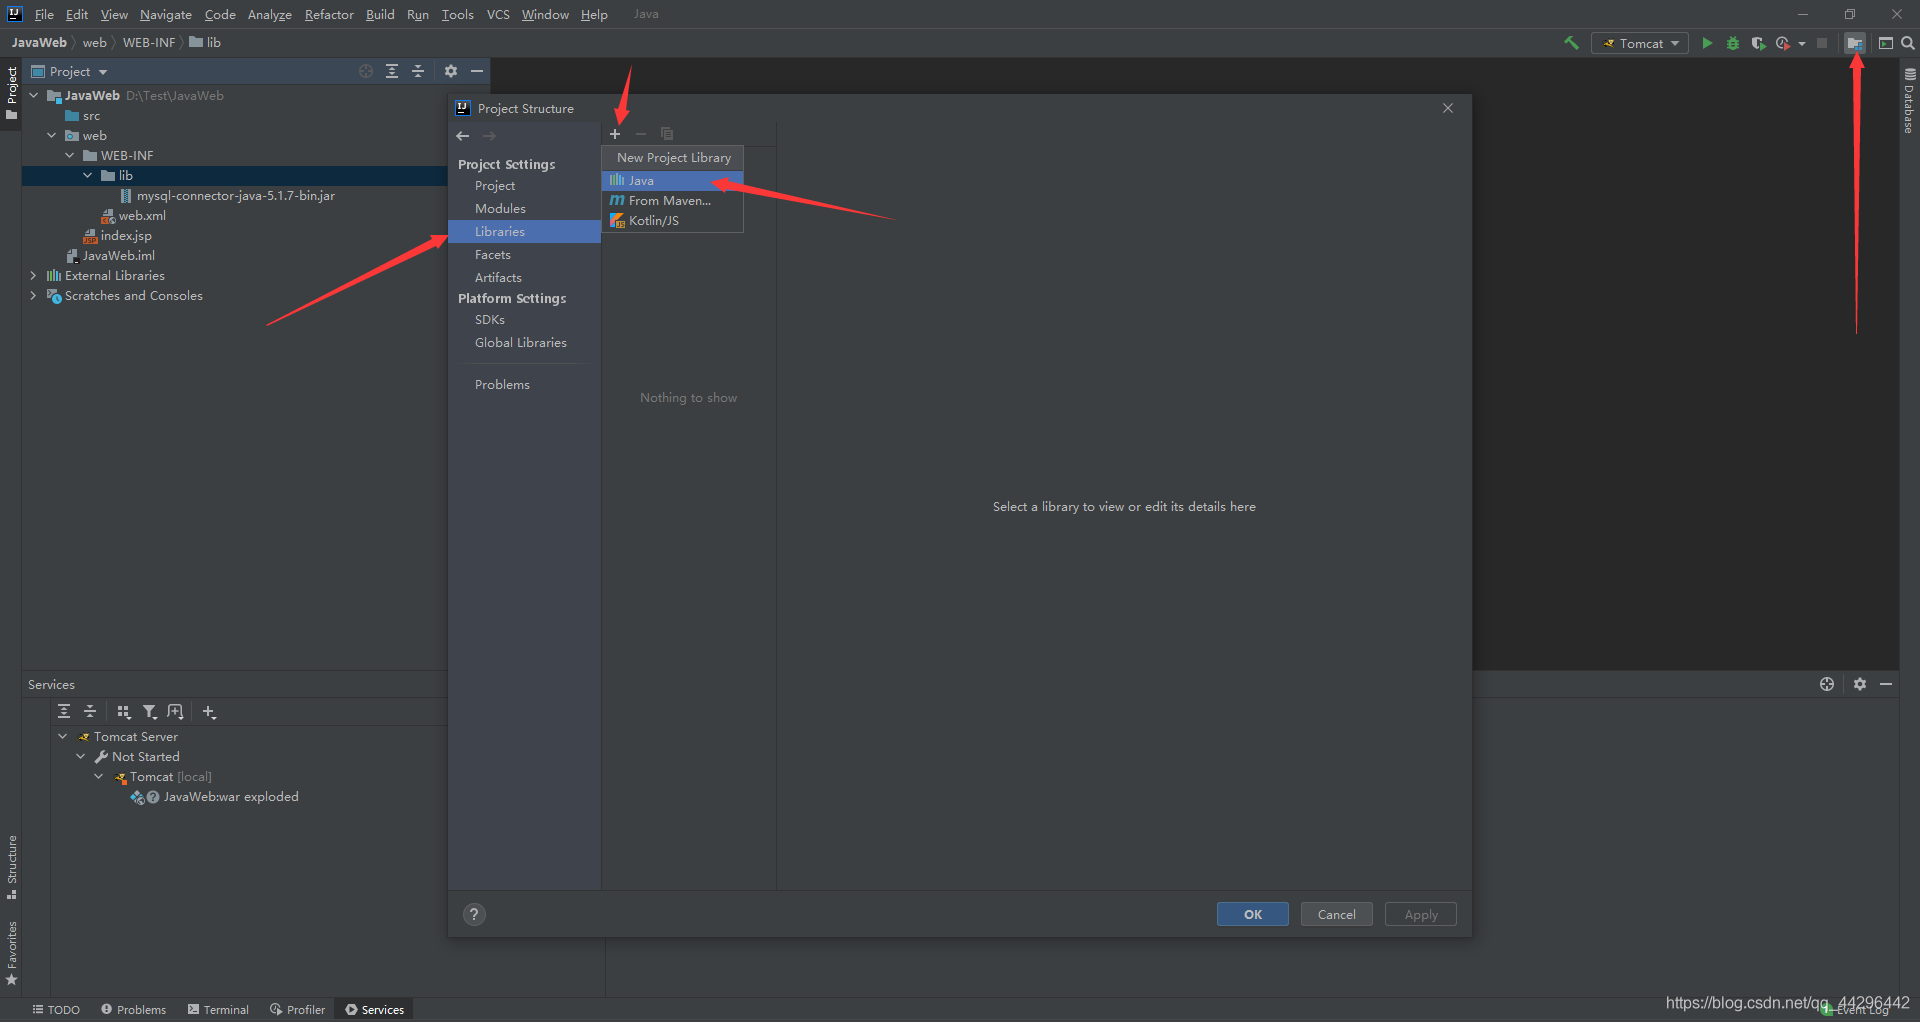Image resolution: width=1920 pixels, height=1022 pixels.
Task: Click the Remove minus icon in Libraries toolbar
Action: 641,134
